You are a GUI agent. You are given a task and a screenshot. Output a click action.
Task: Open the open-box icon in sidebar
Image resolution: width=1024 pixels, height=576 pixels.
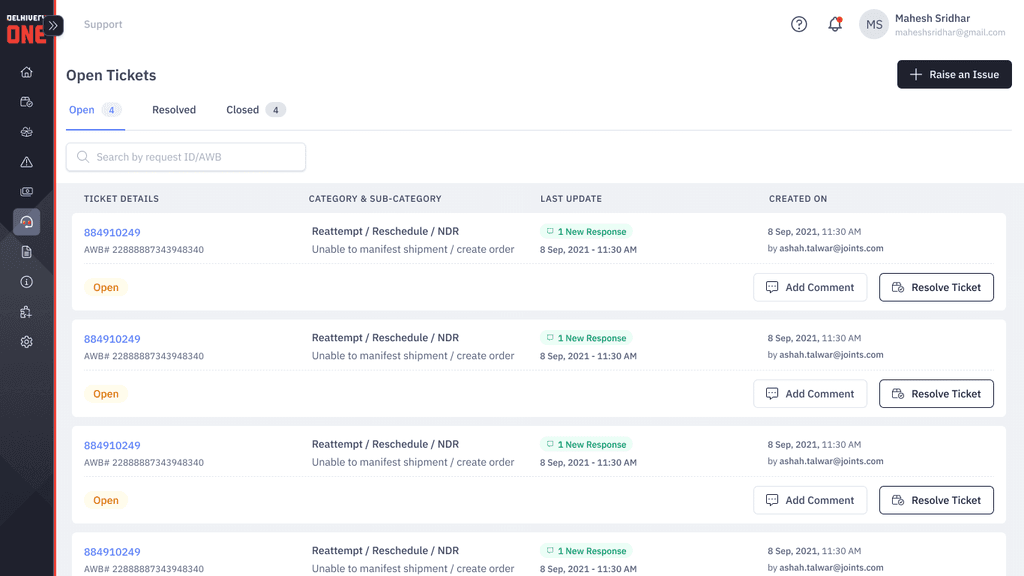[26, 132]
